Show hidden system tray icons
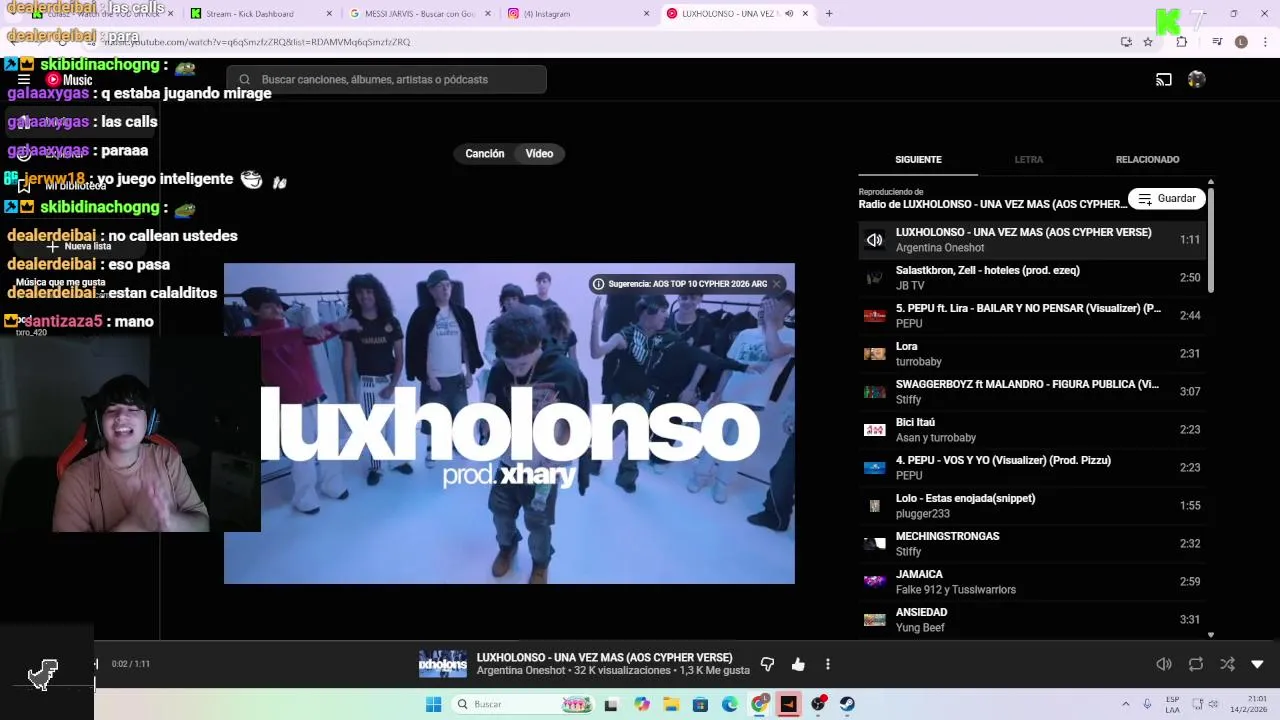 pos(1125,704)
